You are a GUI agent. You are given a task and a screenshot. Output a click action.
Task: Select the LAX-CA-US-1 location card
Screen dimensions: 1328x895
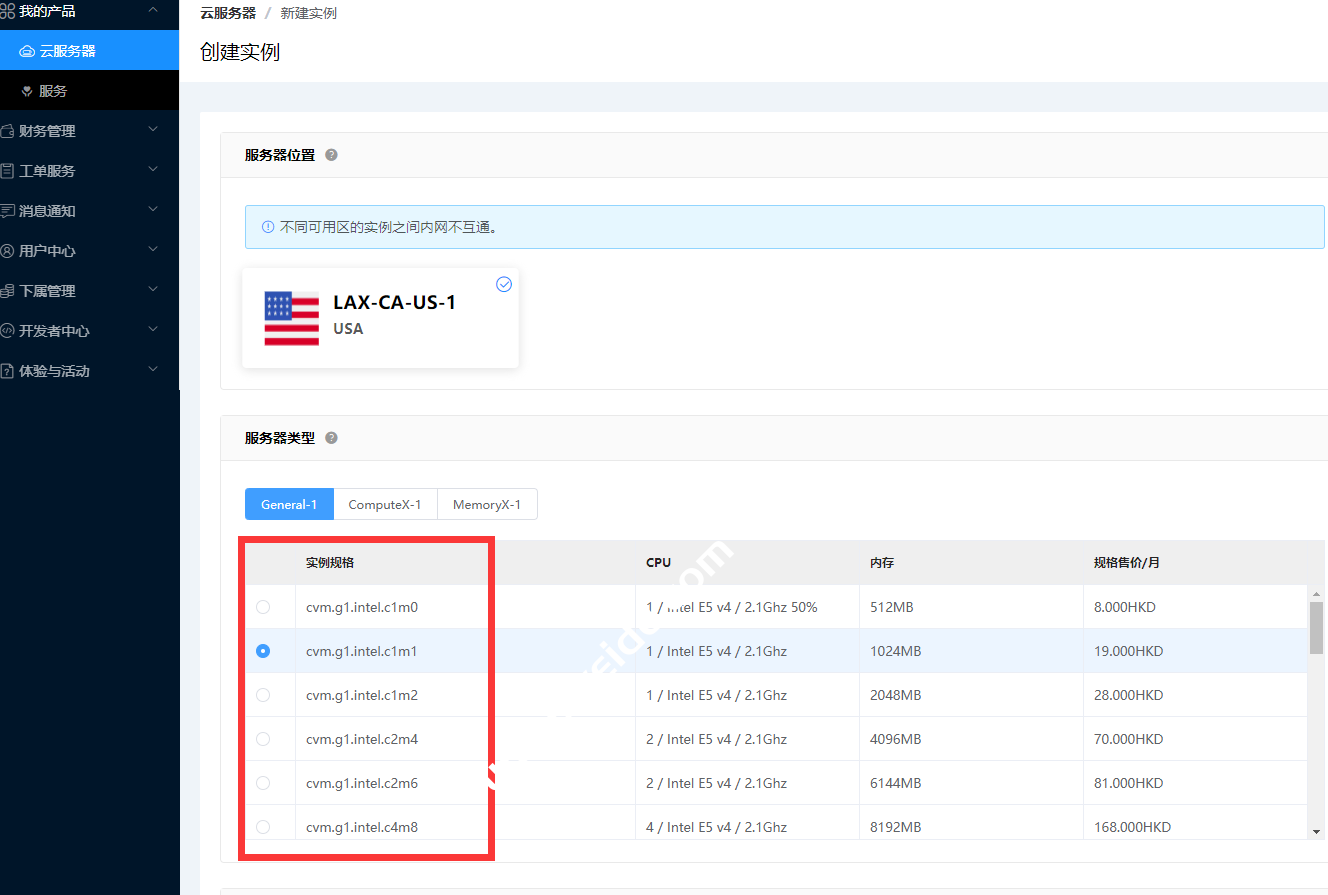pyautogui.click(x=380, y=318)
